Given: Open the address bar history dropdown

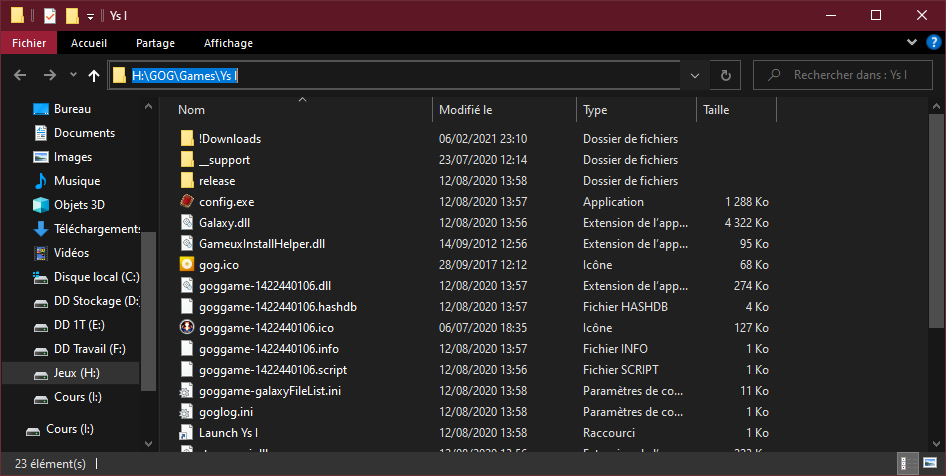Looking at the screenshot, I should (x=694, y=75).
